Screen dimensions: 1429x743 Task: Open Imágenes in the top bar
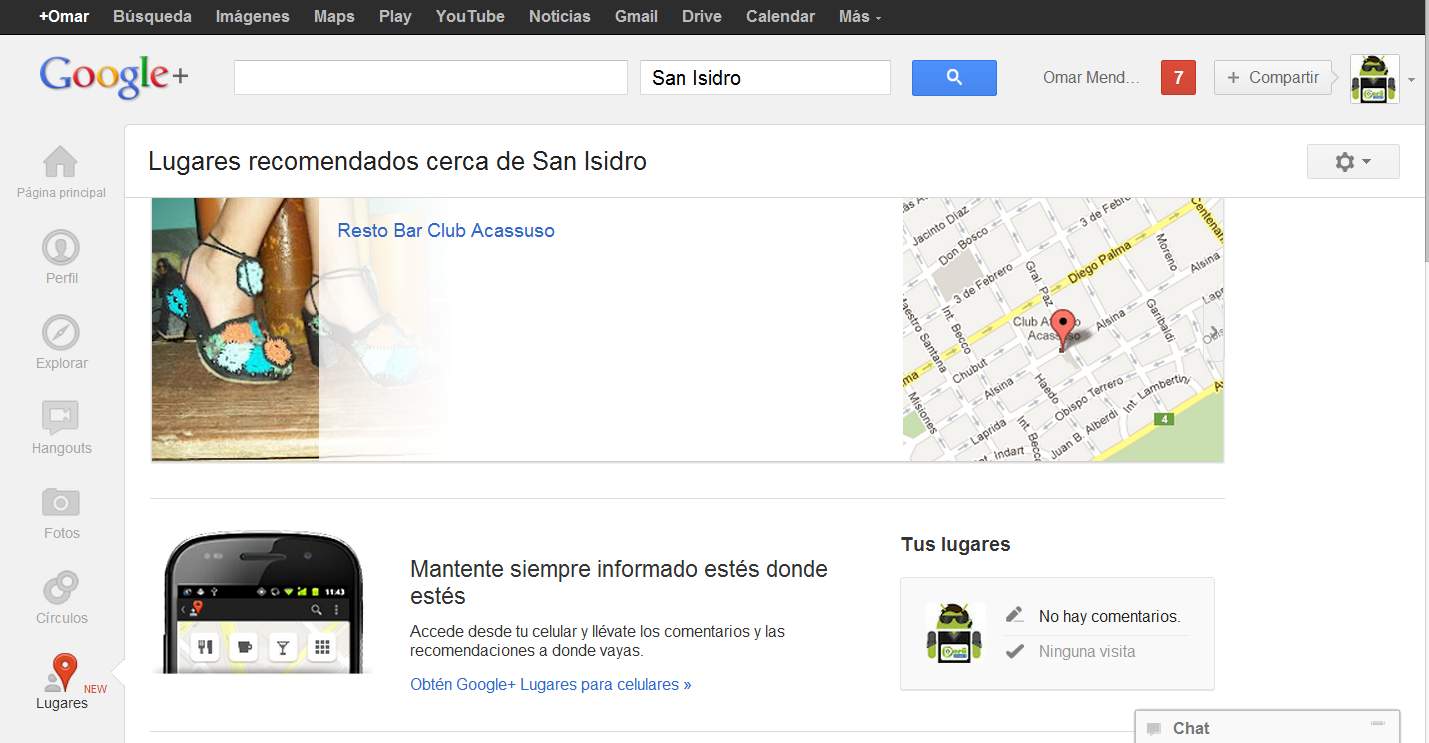(x=252, y=17)
